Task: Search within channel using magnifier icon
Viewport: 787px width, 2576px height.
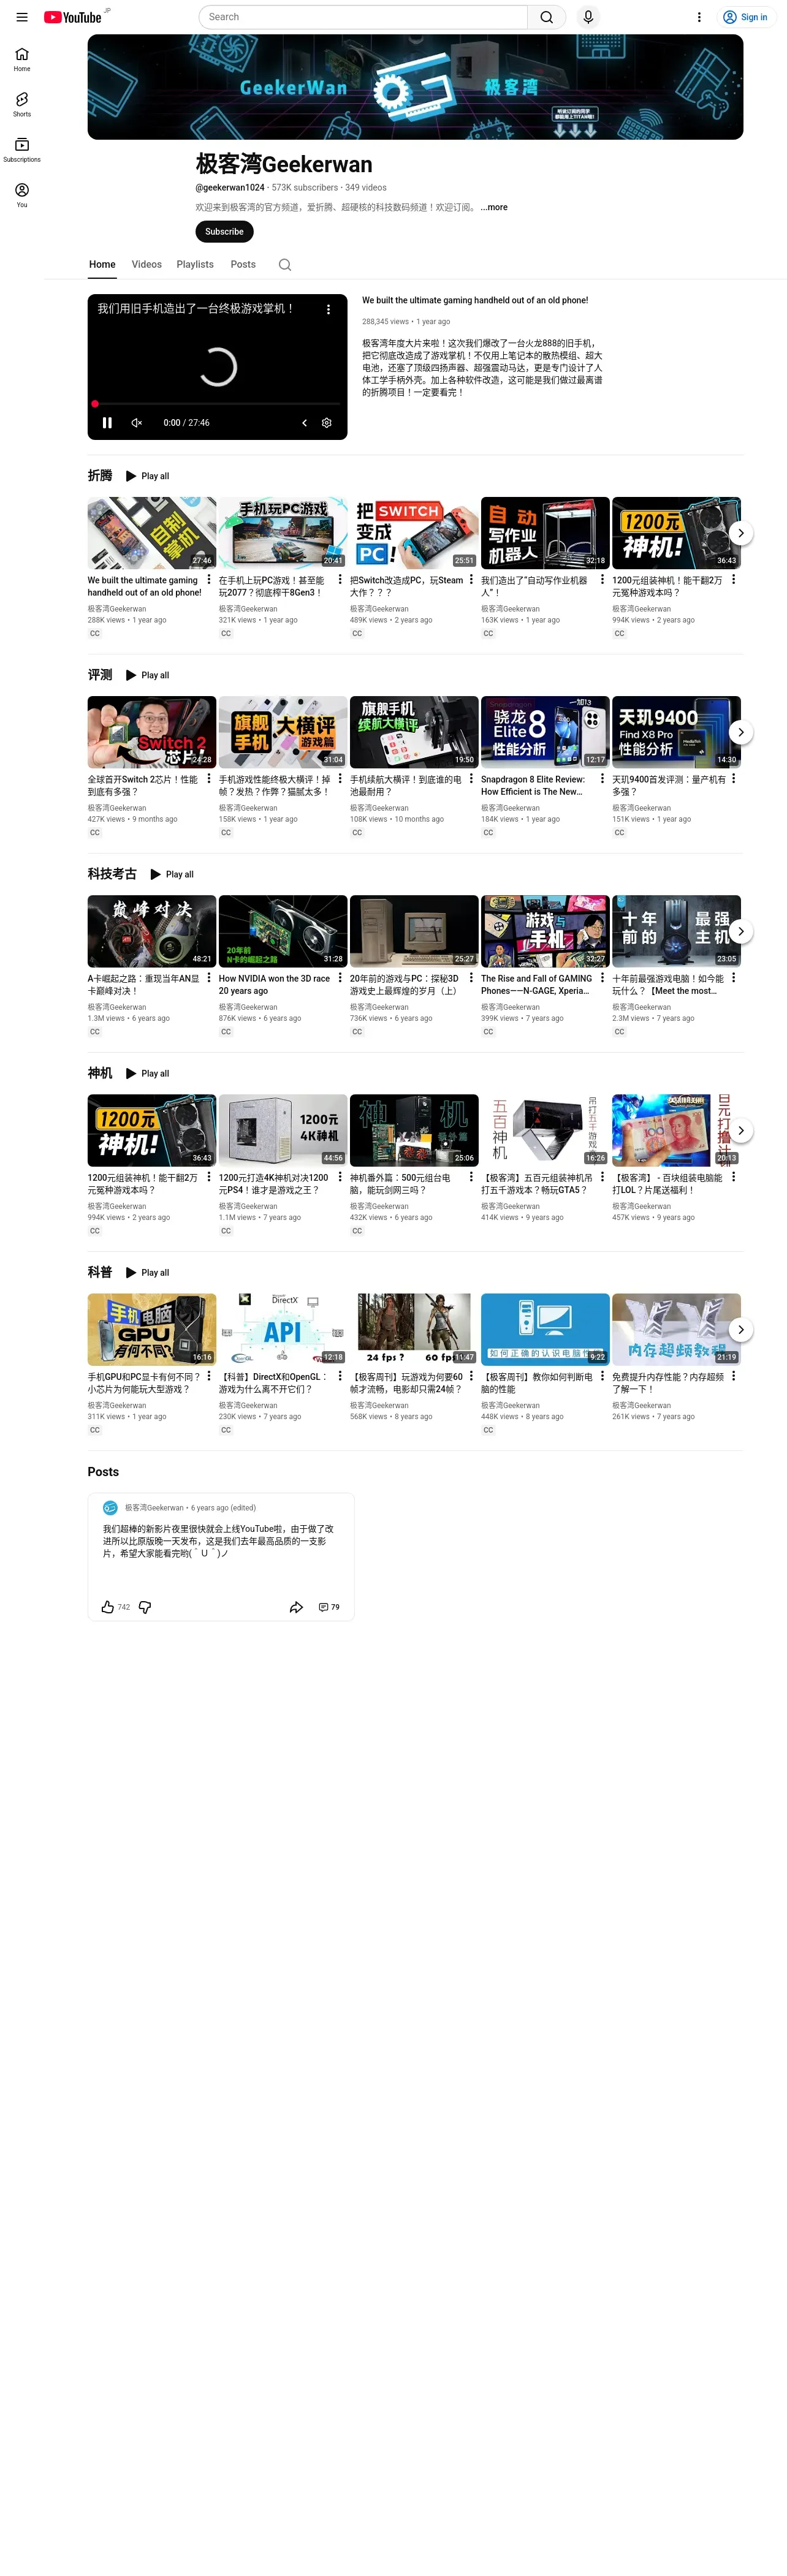Action: click(285, 265)
